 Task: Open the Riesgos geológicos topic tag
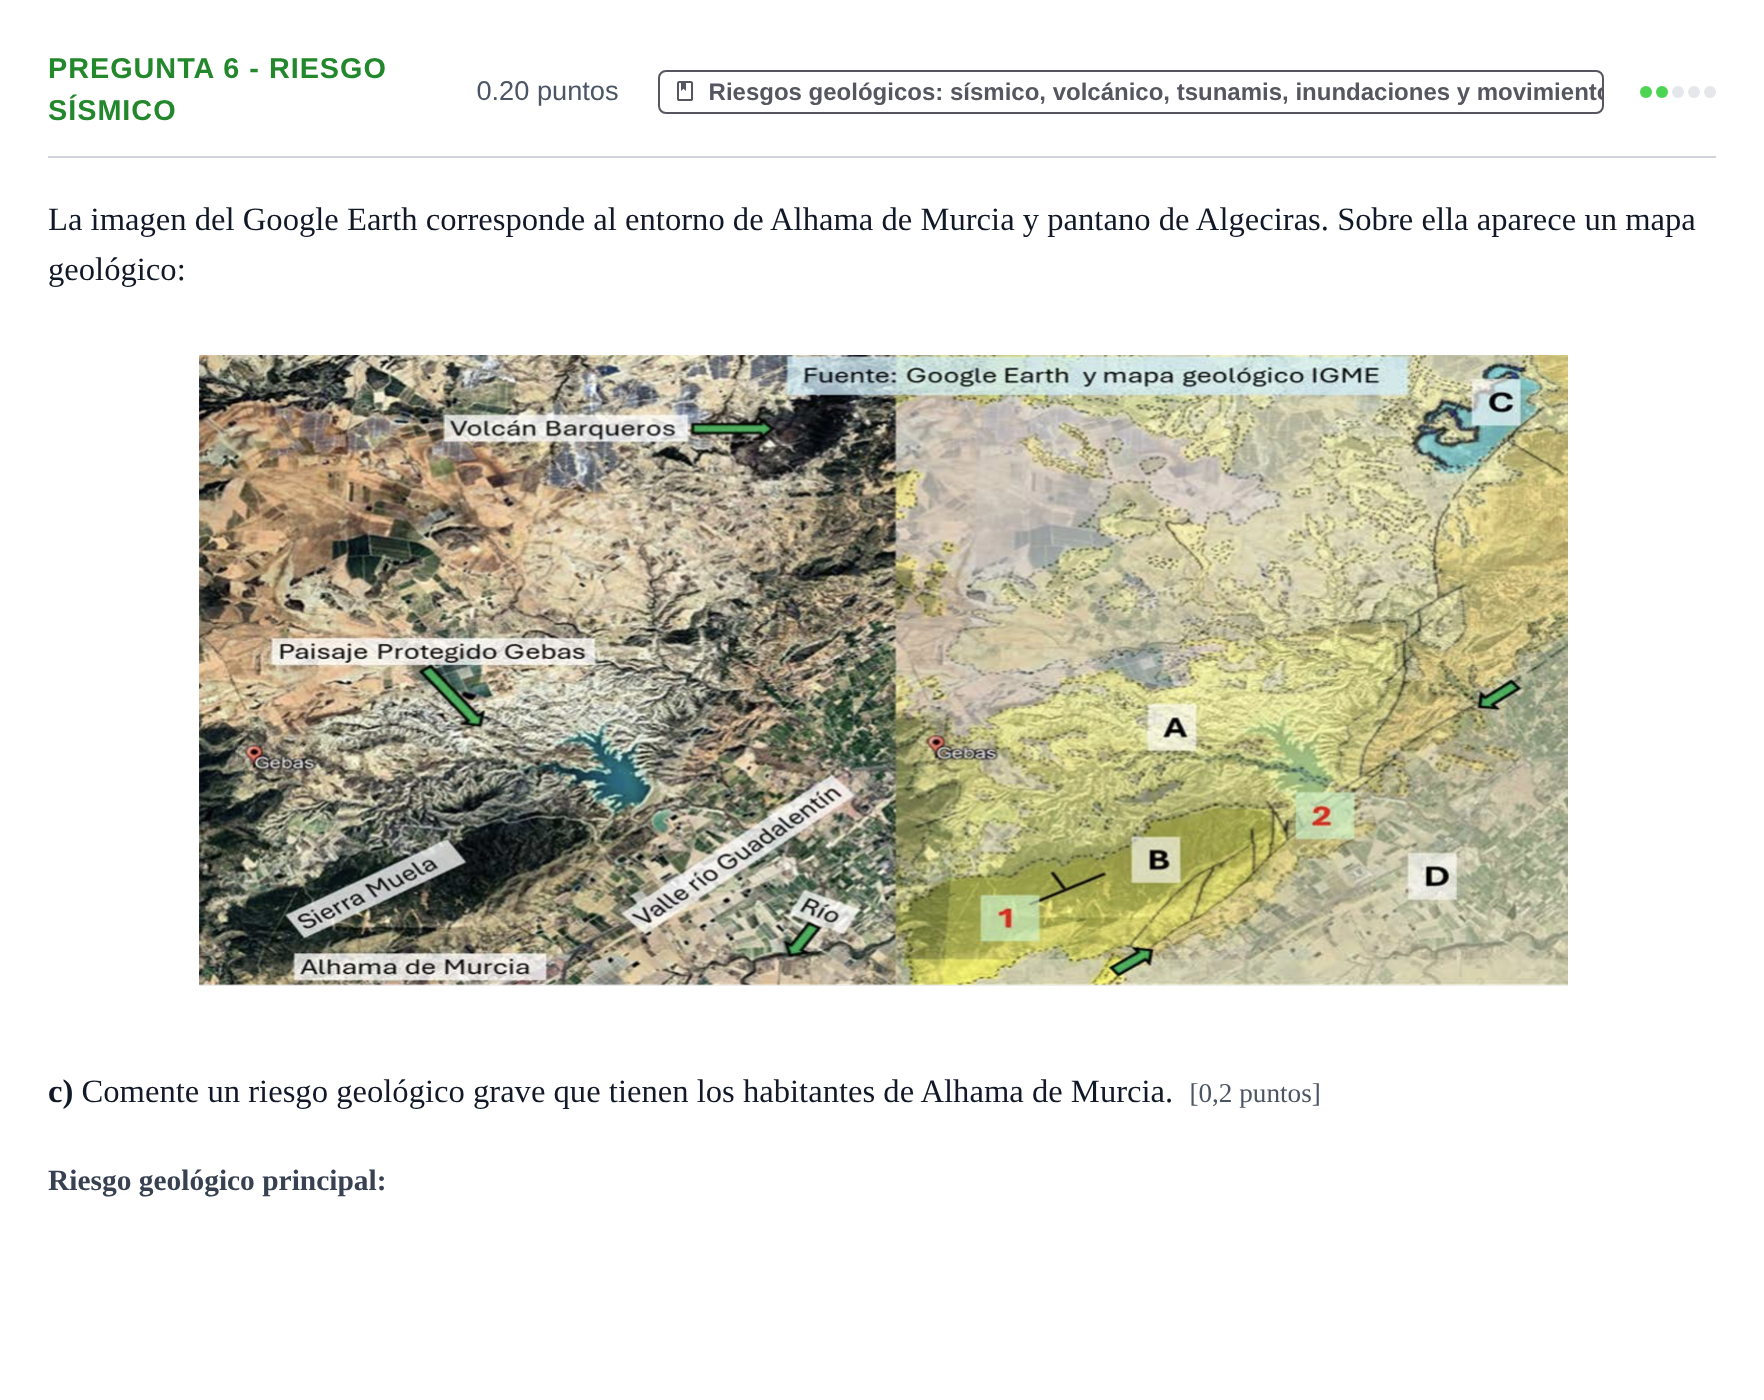pos(1130,92)
